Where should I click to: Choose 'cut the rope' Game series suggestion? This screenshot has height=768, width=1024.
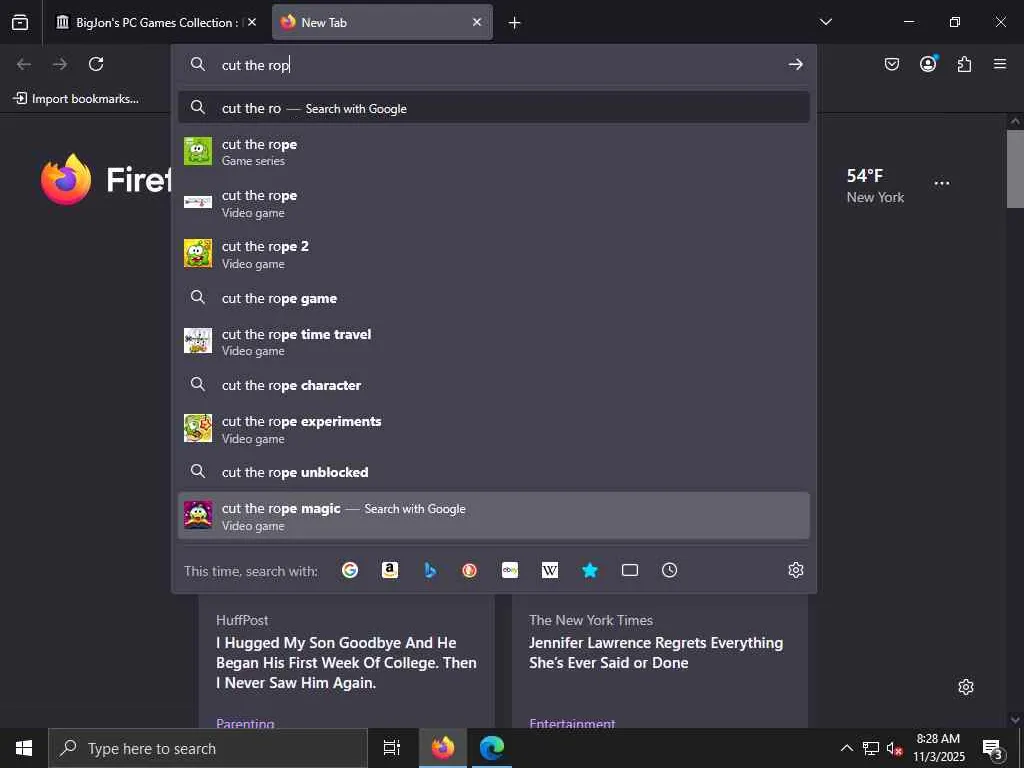coord(494,152)
